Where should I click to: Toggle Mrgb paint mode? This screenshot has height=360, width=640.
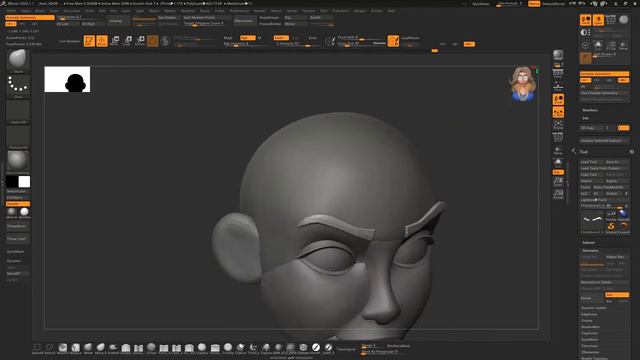tap(228, 38)
